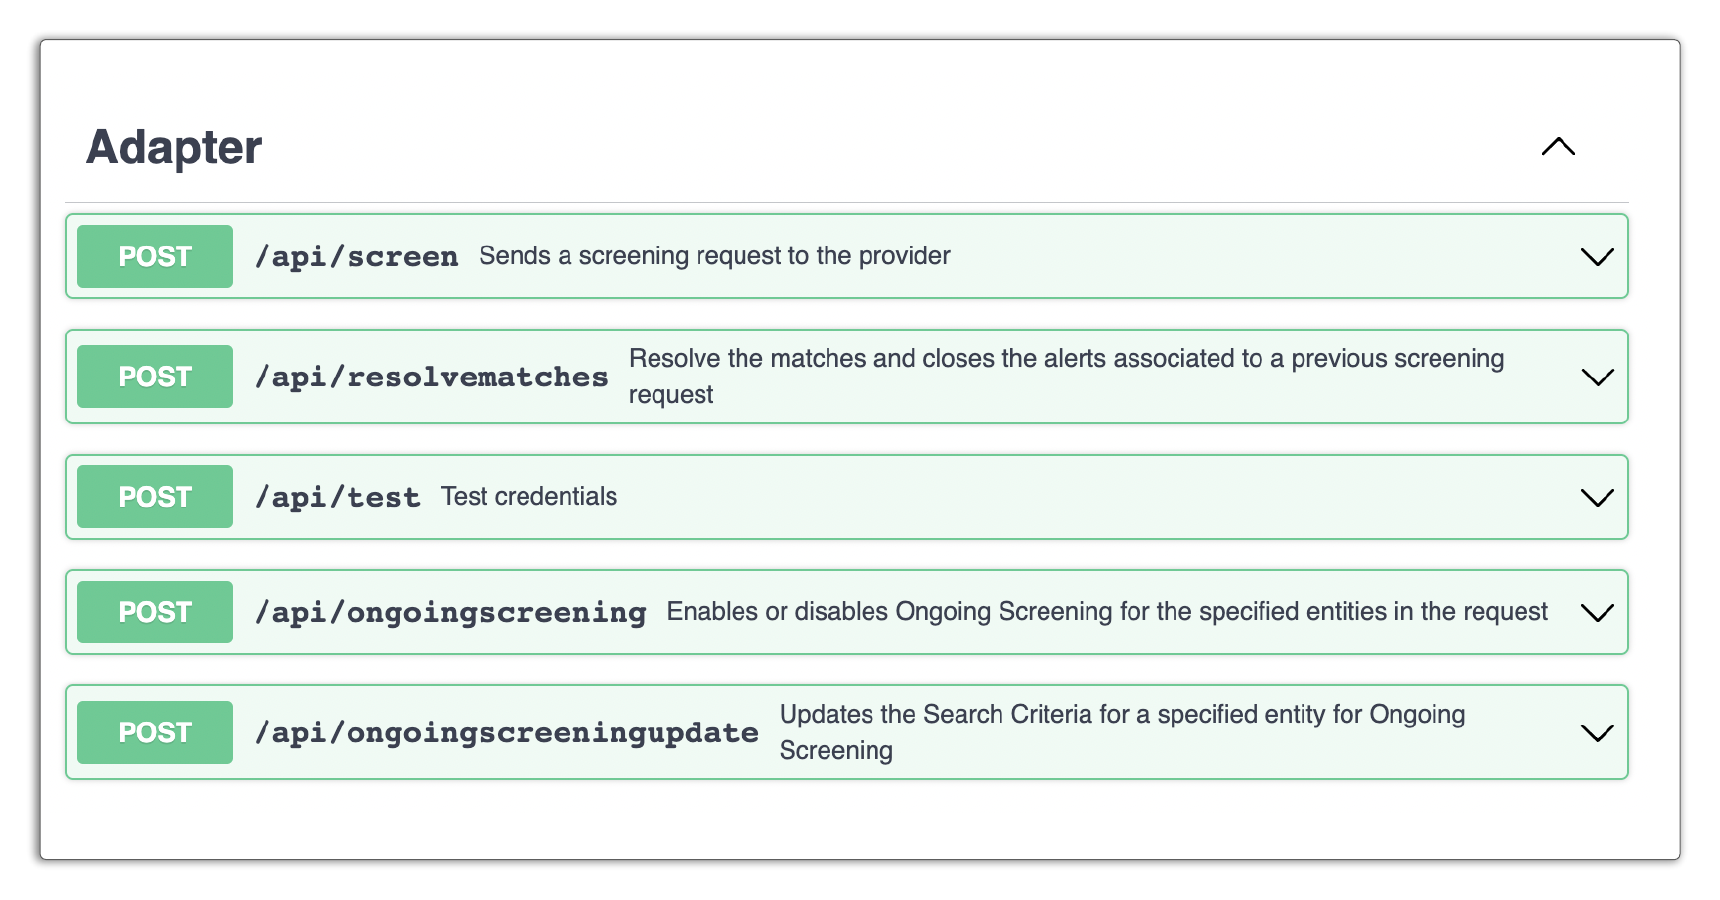Collapse the Adapter section chevron
This screenshot has width=1720, height=900.
point(1558,147)
